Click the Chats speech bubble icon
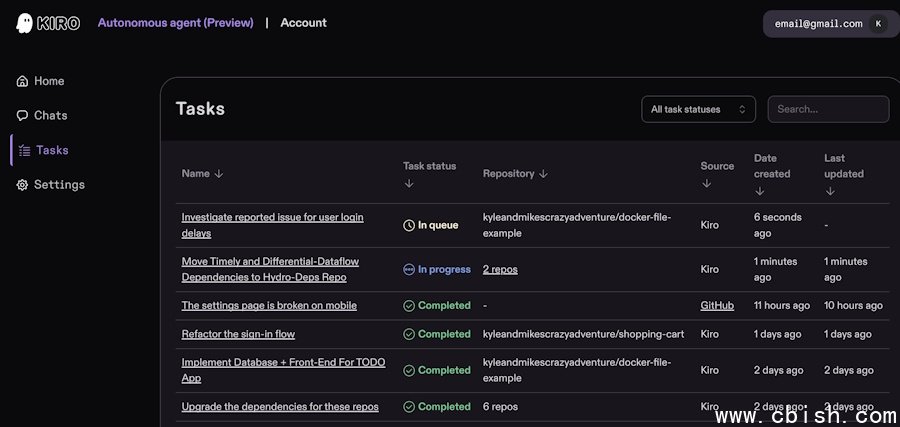Screen dimensions: 900x427 (22, 116)
